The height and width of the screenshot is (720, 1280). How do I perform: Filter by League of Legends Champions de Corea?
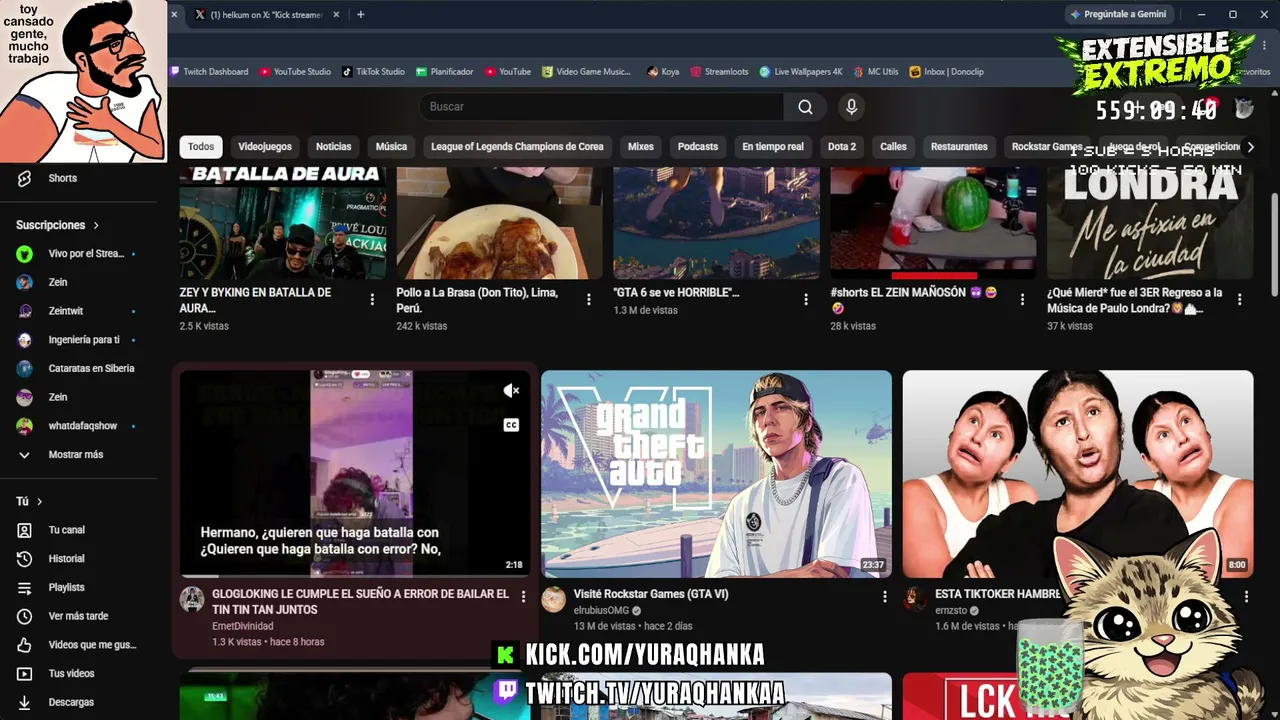coord(517,147)
